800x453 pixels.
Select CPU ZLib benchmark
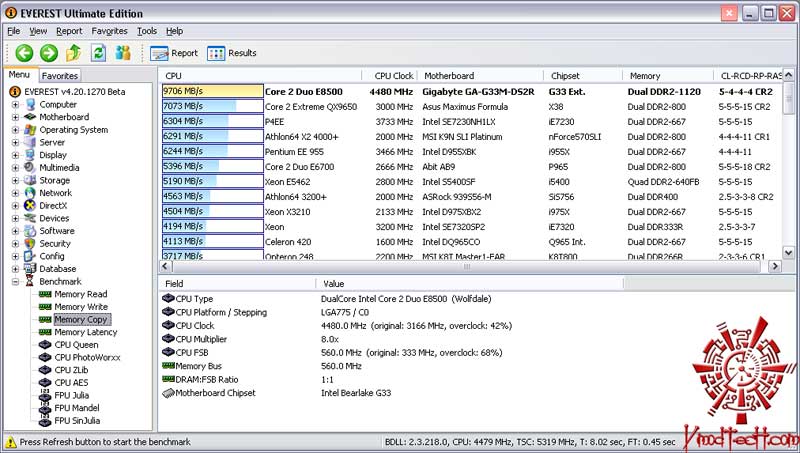pos(71,370)
